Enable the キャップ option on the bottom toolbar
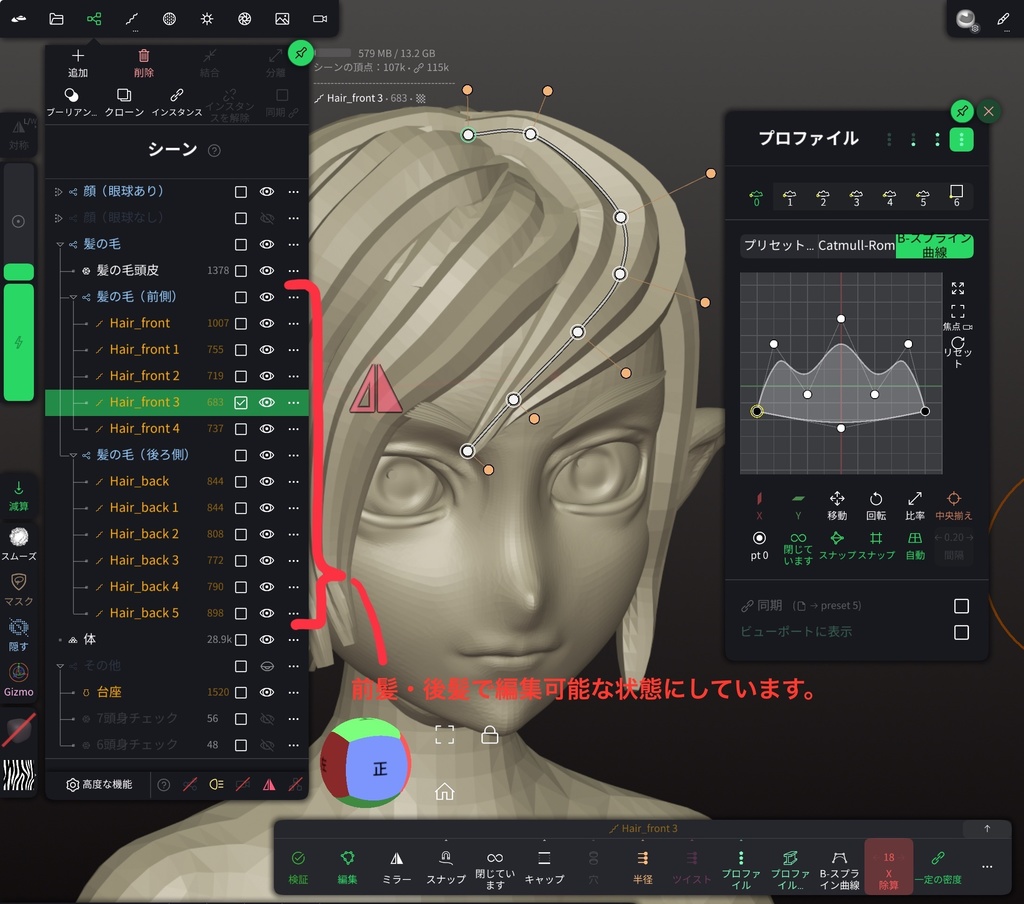This screenshot has height=904, width=1024. pyautogui.click(x=543, y=865)
